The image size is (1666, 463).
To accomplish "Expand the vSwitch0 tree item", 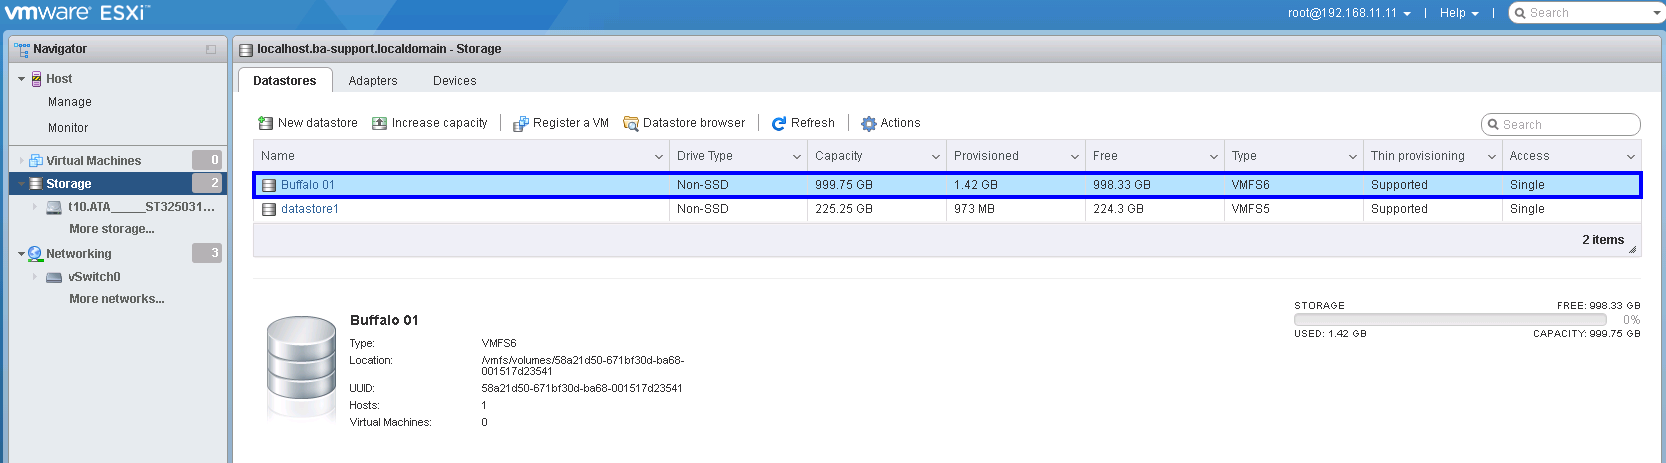I will click(35, 277).
